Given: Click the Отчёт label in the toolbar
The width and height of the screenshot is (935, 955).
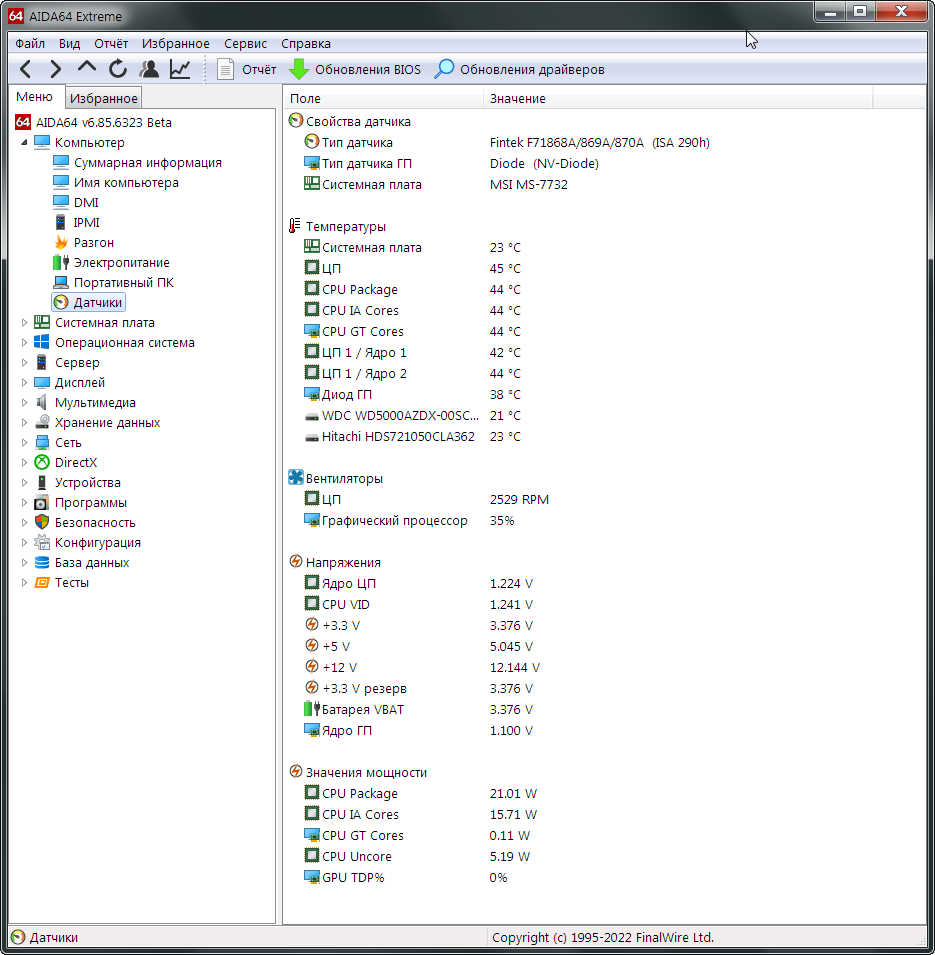Looking at the screenshot, I should point(259,69).
